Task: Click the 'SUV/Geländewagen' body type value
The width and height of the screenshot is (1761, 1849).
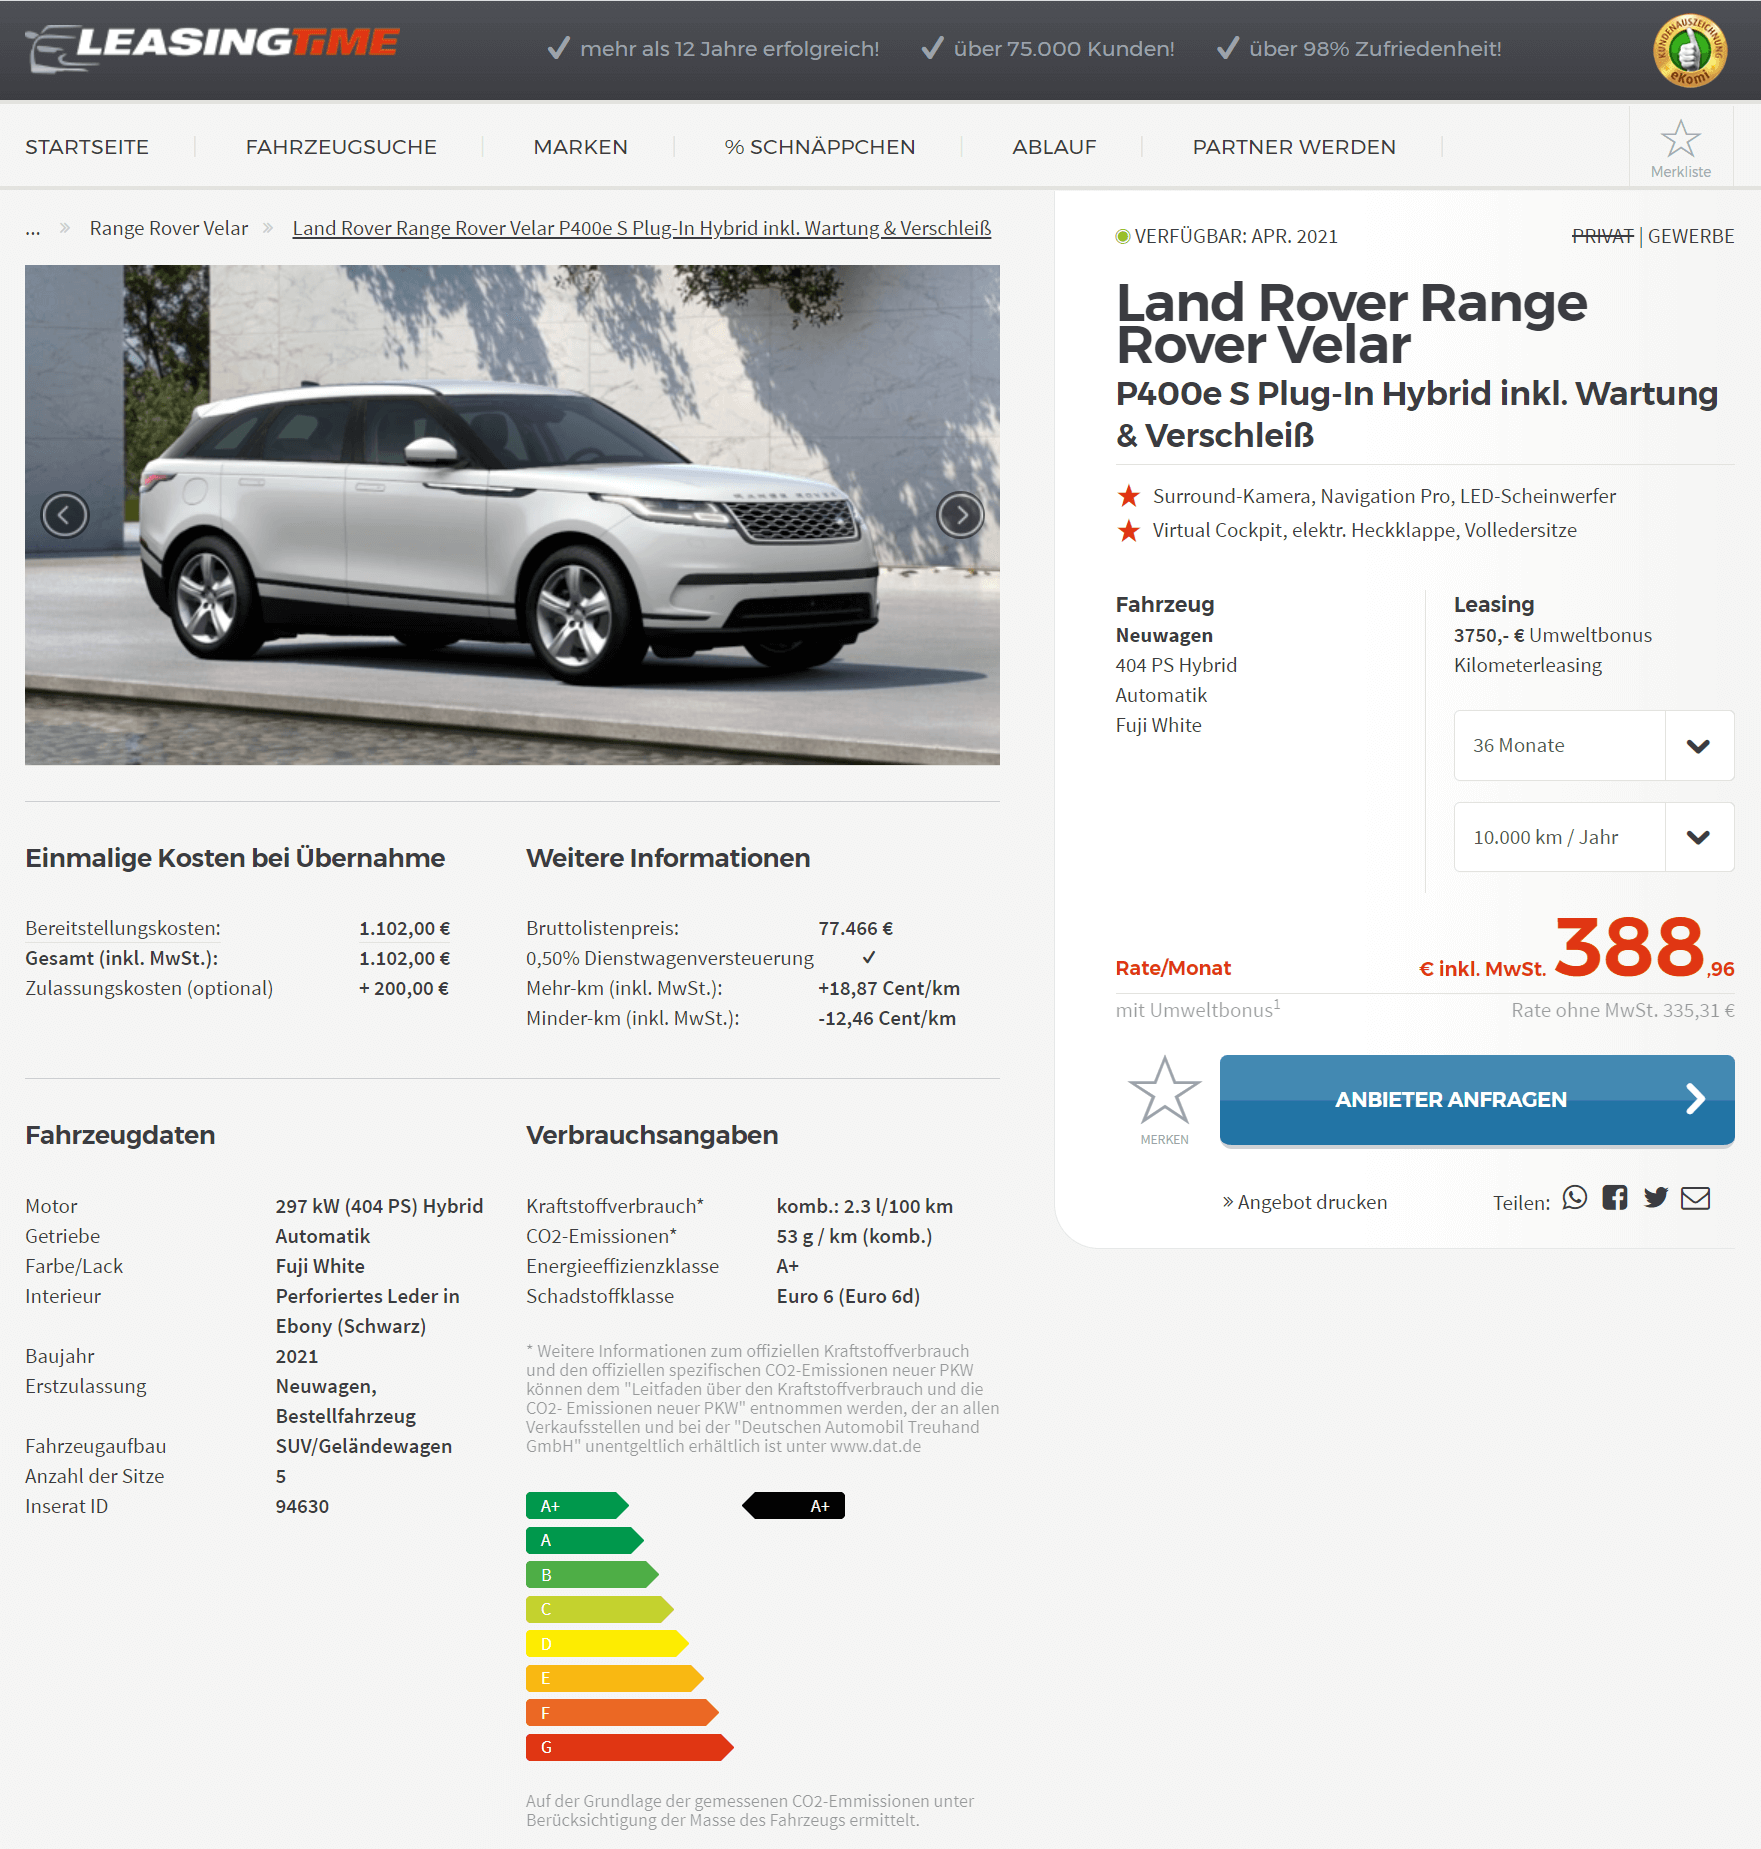Action: click(364, 1446)
